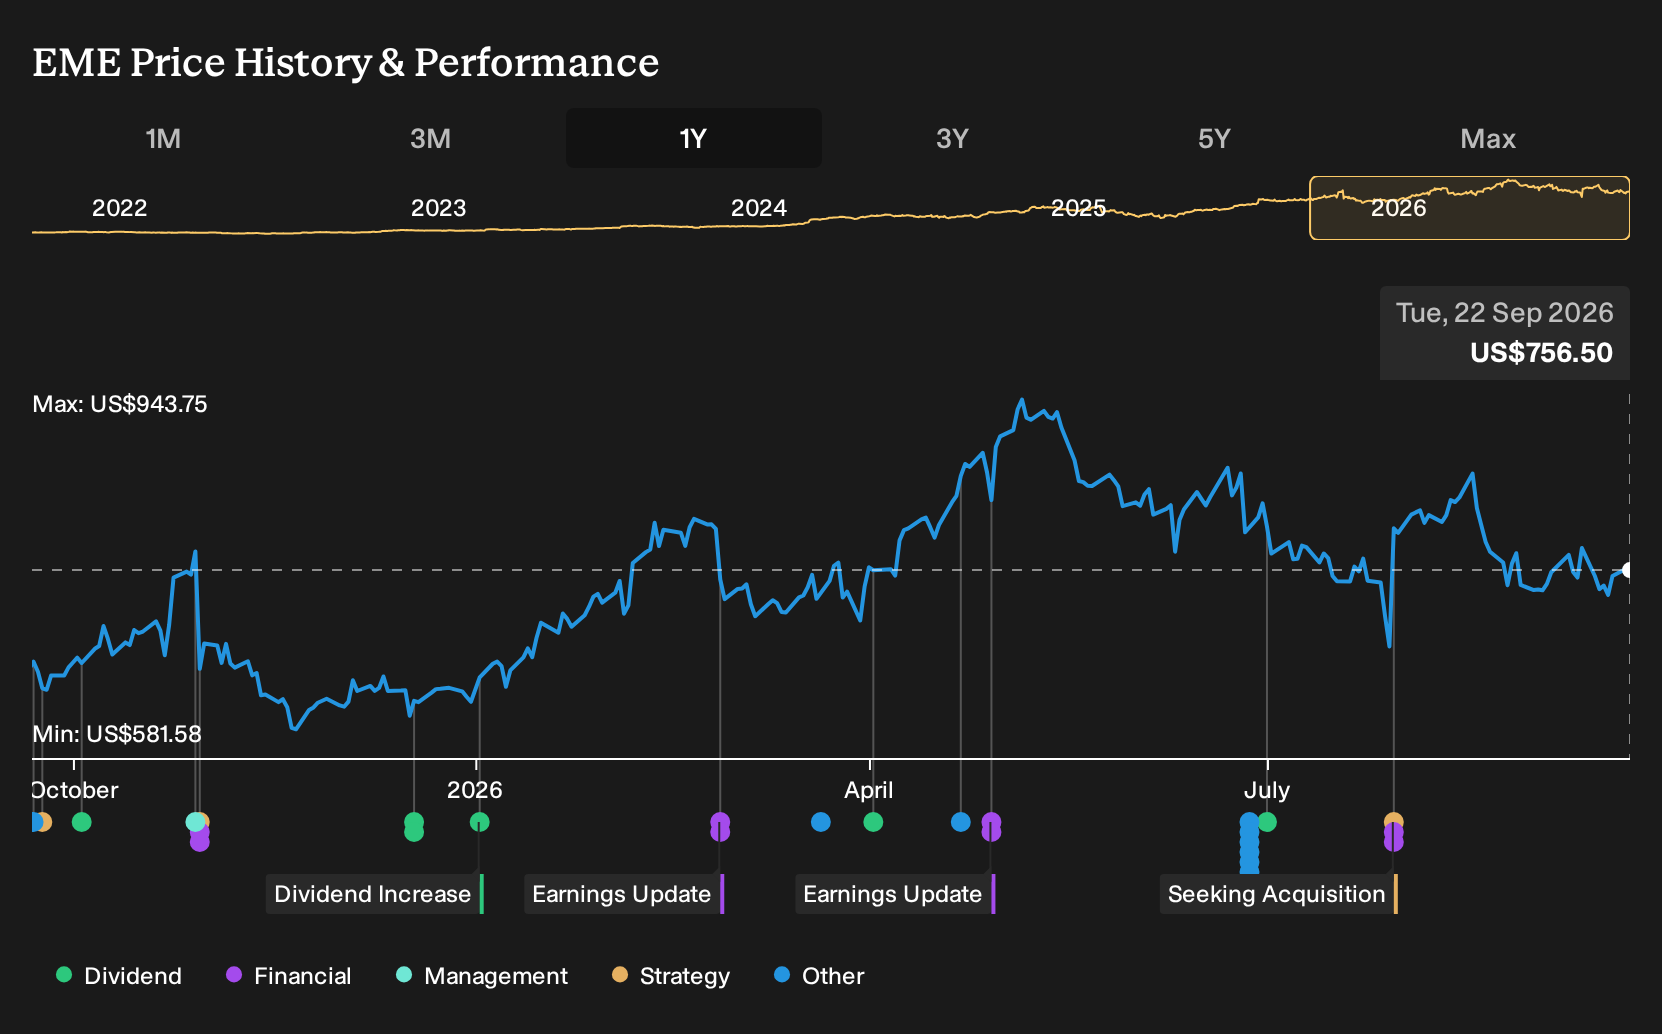Toggle the Management legend filter
The height and width of the screenshot is (1034, 1662).
click(482, 976)
